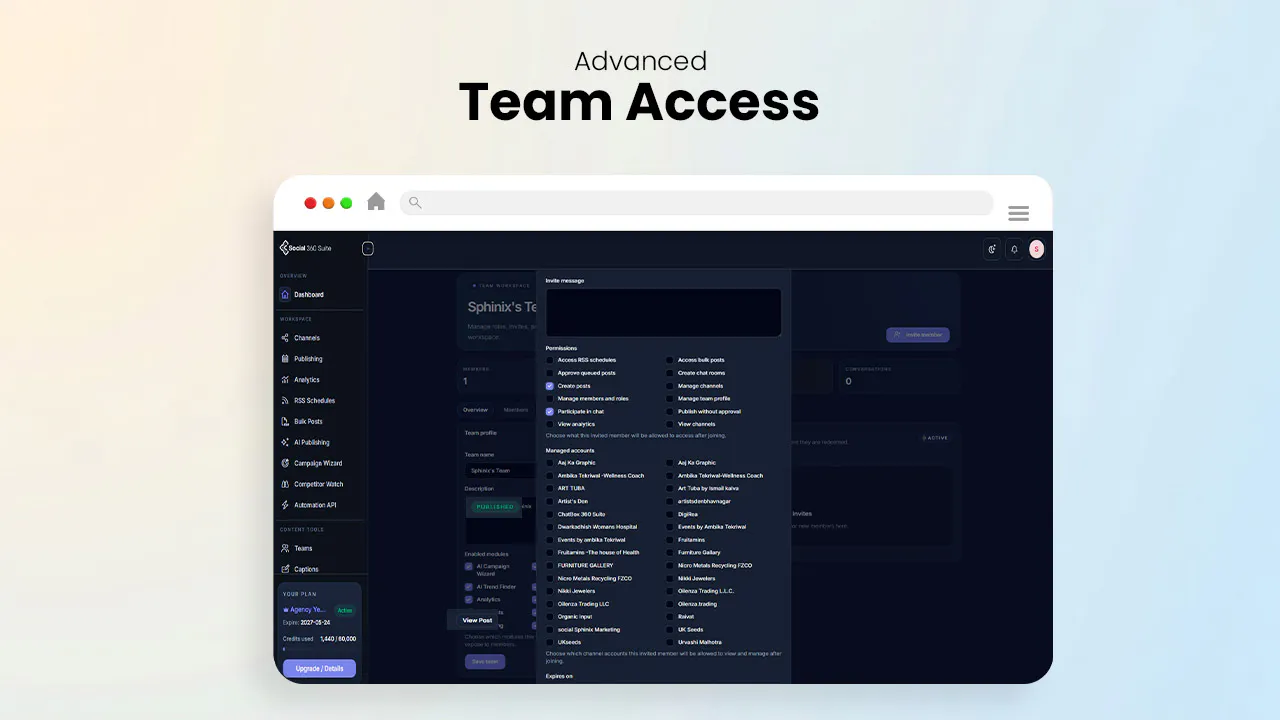The width and height of the screenshot is (1280, 720).
Task: Check the Dwarkadhish Womans Hospital account
Action: pos(550,527)
